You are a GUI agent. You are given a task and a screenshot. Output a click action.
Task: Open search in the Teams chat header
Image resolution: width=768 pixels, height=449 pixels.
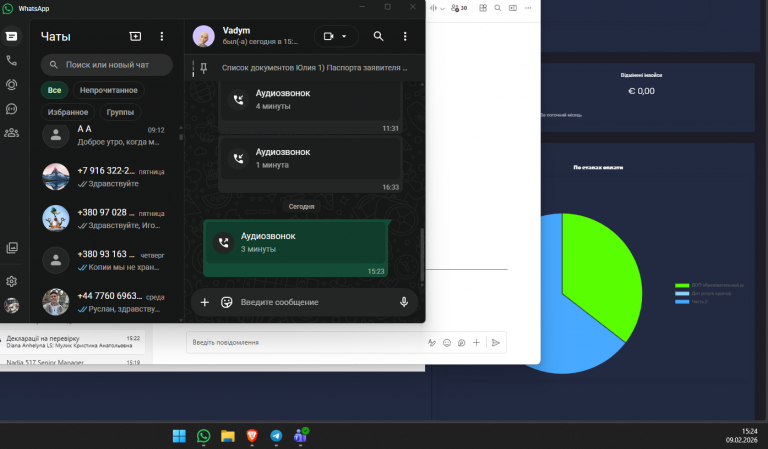(x=498, y=8)
